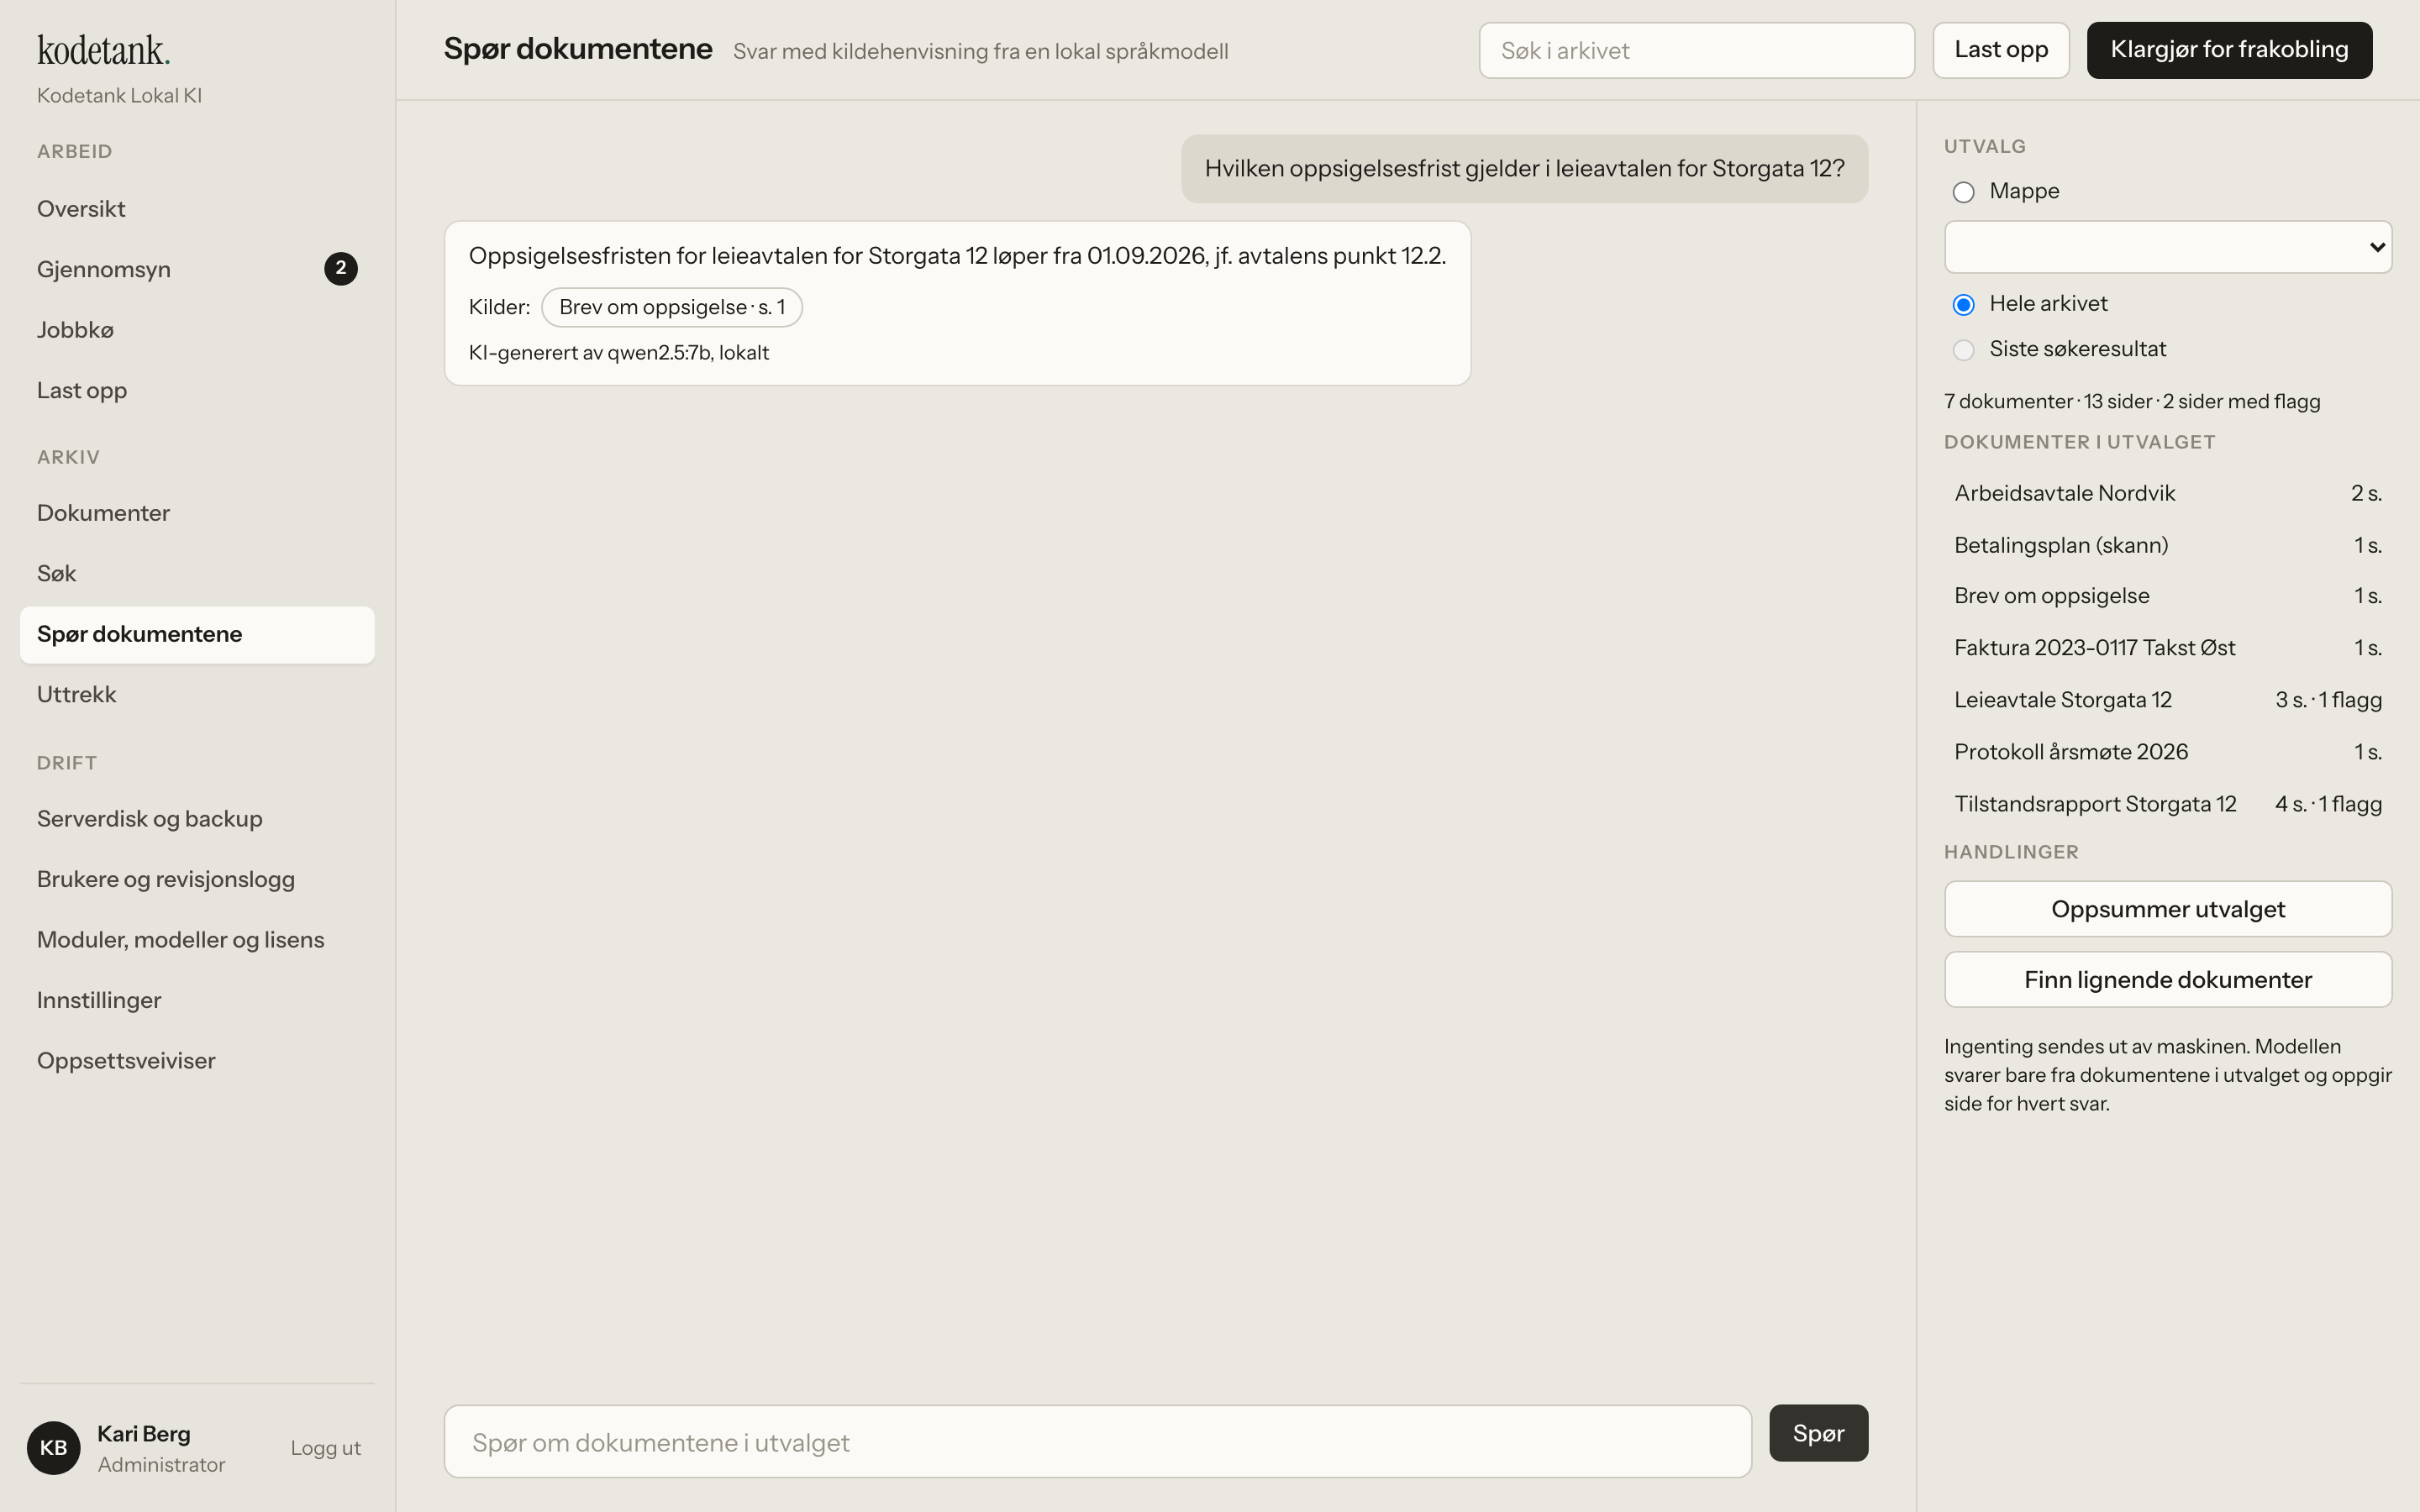2420x1512 pixels.
Task: Click the user question message bubble
Action: tap(1524, 169)
